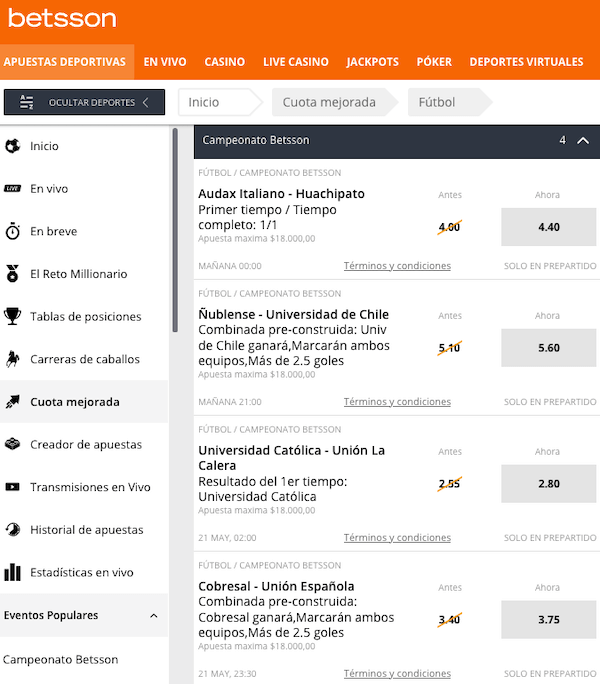Hide the sports sidebar with Ocultar Deportes
Image resolution: width=600 pixels, height=684 pixels.
coord(84,102)
